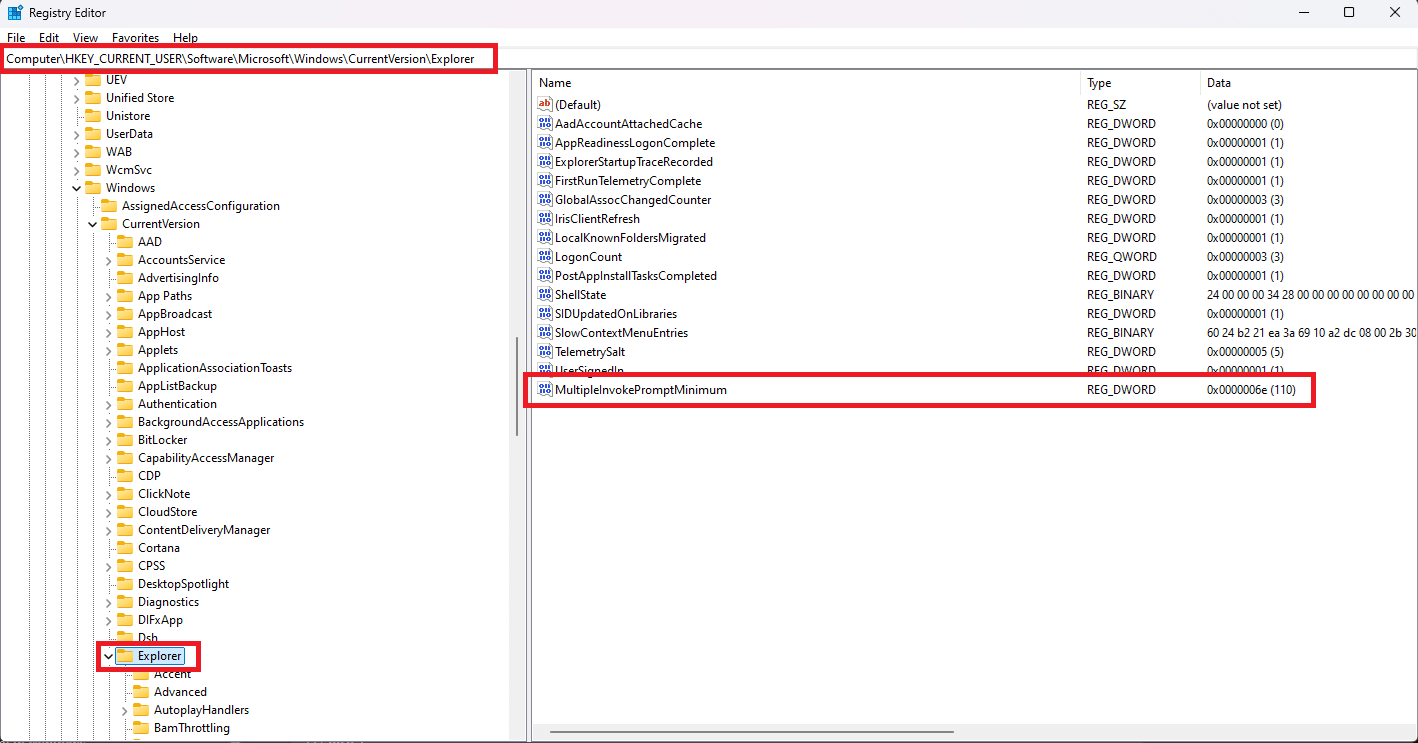
Task: Select the AssignedAccessConfiguration key label
Action: point(201,206)
